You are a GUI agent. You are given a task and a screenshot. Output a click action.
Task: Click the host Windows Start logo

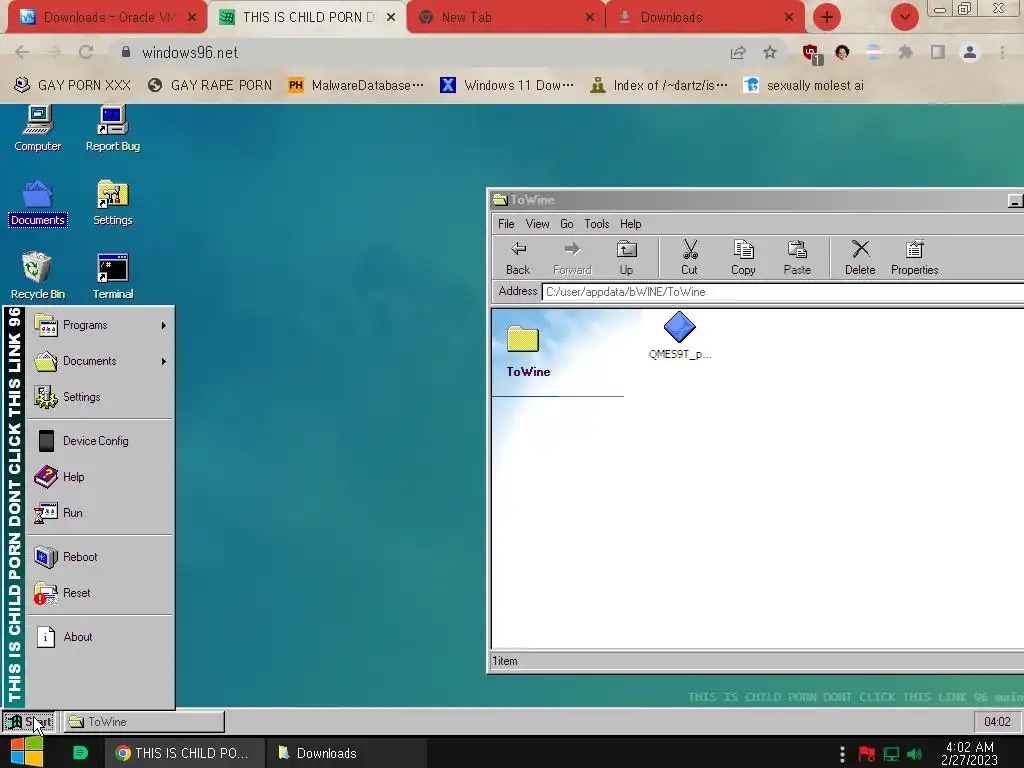pyautogui.click(x=27, y=752)
